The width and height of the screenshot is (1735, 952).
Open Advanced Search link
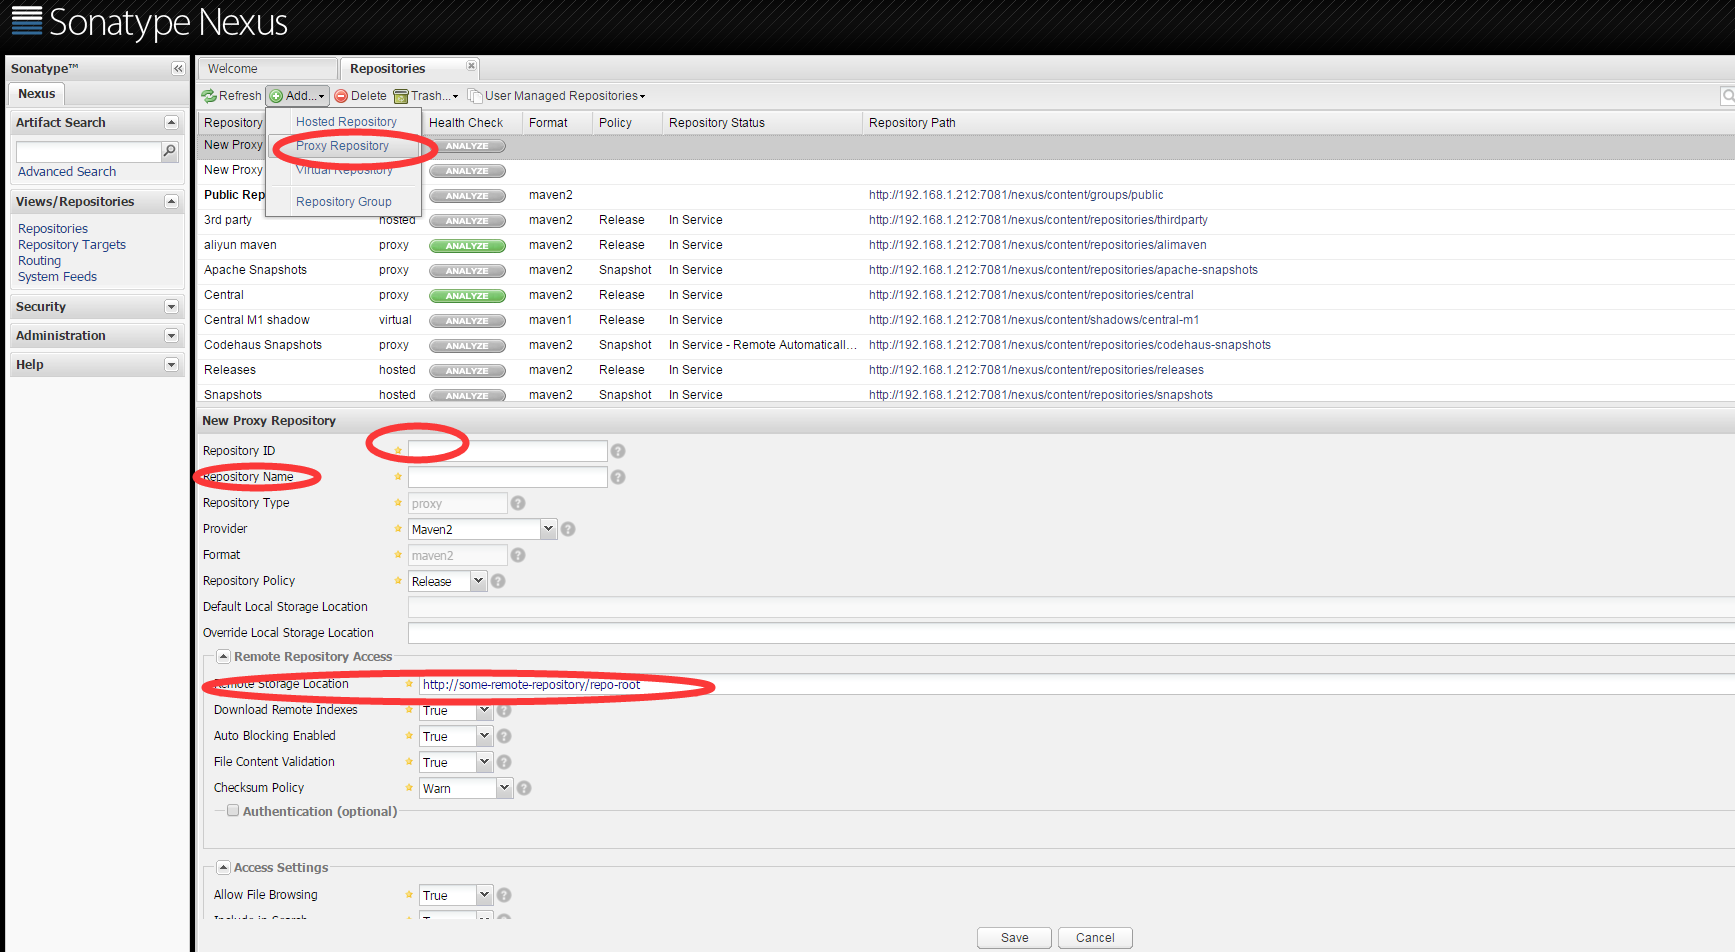tap(67, 172)
